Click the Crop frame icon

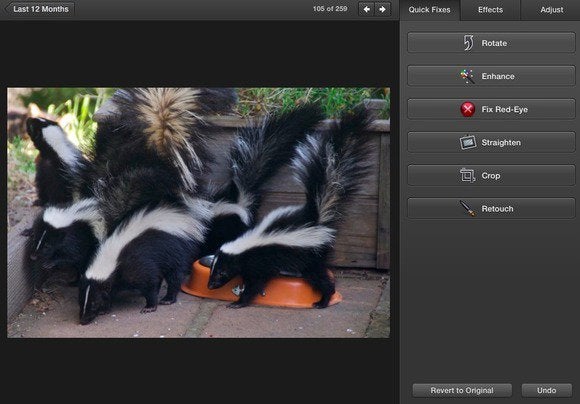click(468, 175)
